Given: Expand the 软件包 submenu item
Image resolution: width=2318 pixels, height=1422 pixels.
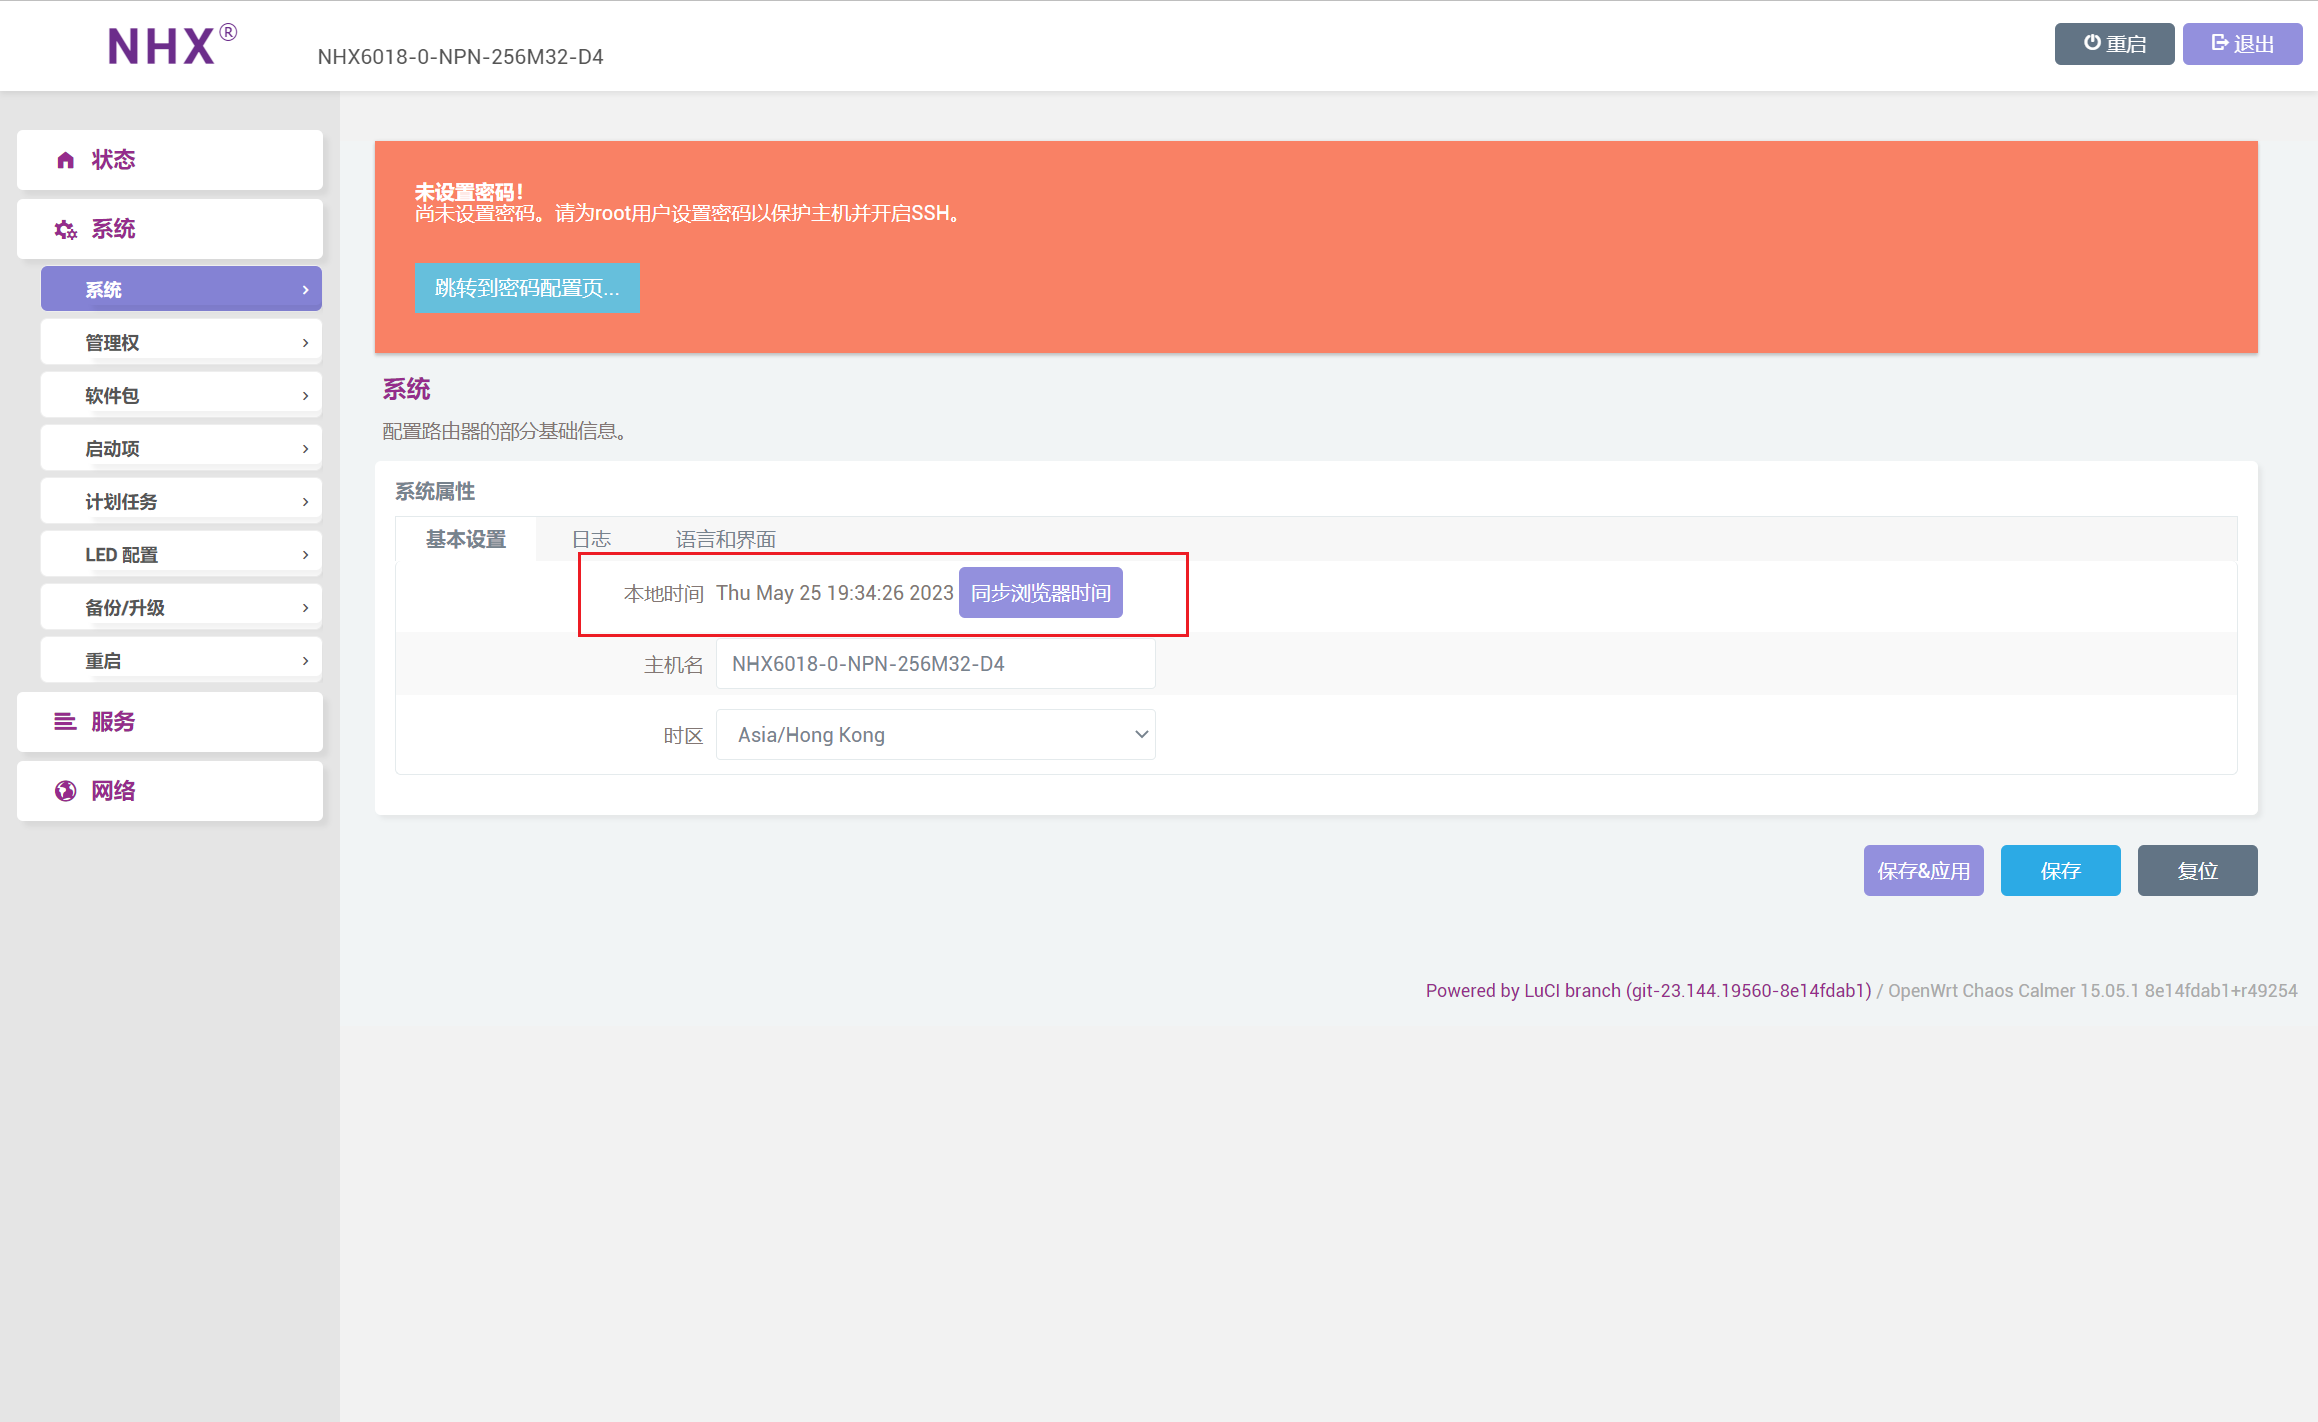Looking at the screenshot, I should [181, 396].
